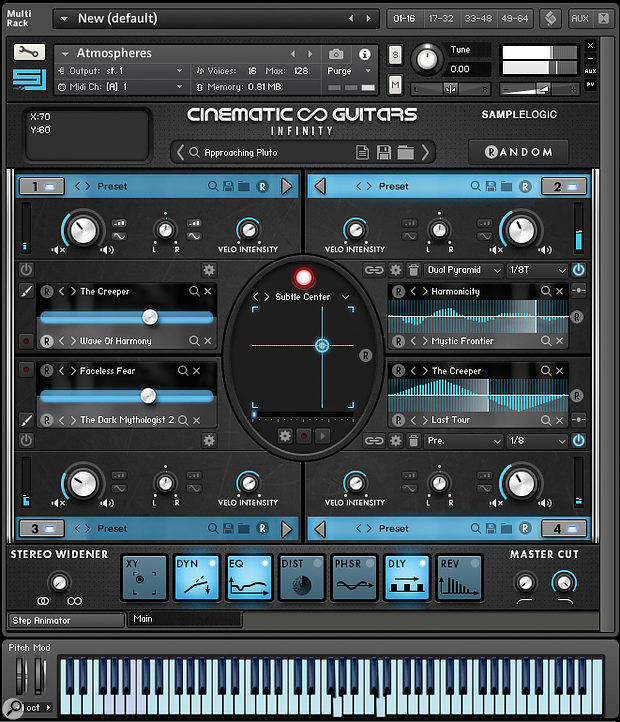Click the AUX button in header
620x722 pixels.
[x=580, y=18]
